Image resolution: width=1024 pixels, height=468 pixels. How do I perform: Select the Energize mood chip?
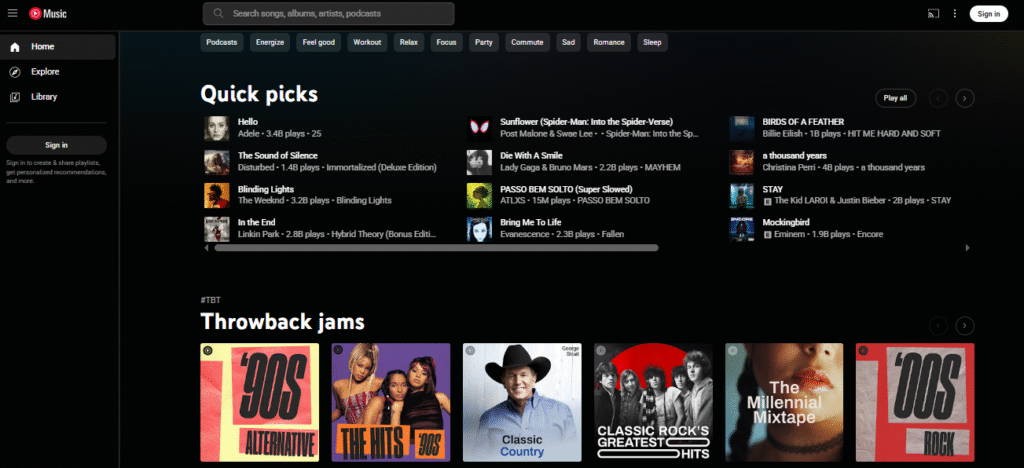[270, 42]
